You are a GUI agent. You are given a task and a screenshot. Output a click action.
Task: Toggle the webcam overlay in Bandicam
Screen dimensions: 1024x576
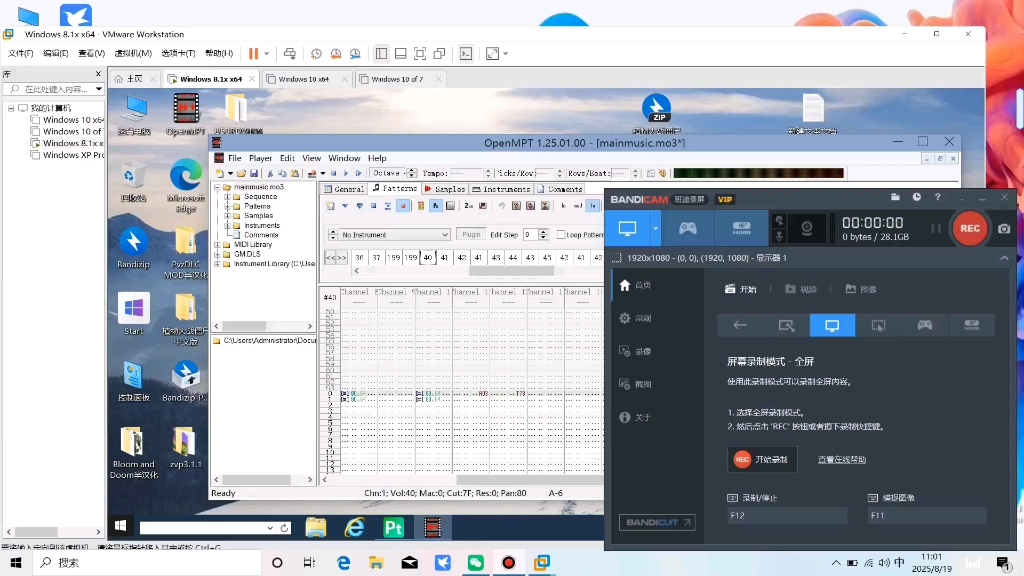[x=807, y=228]
